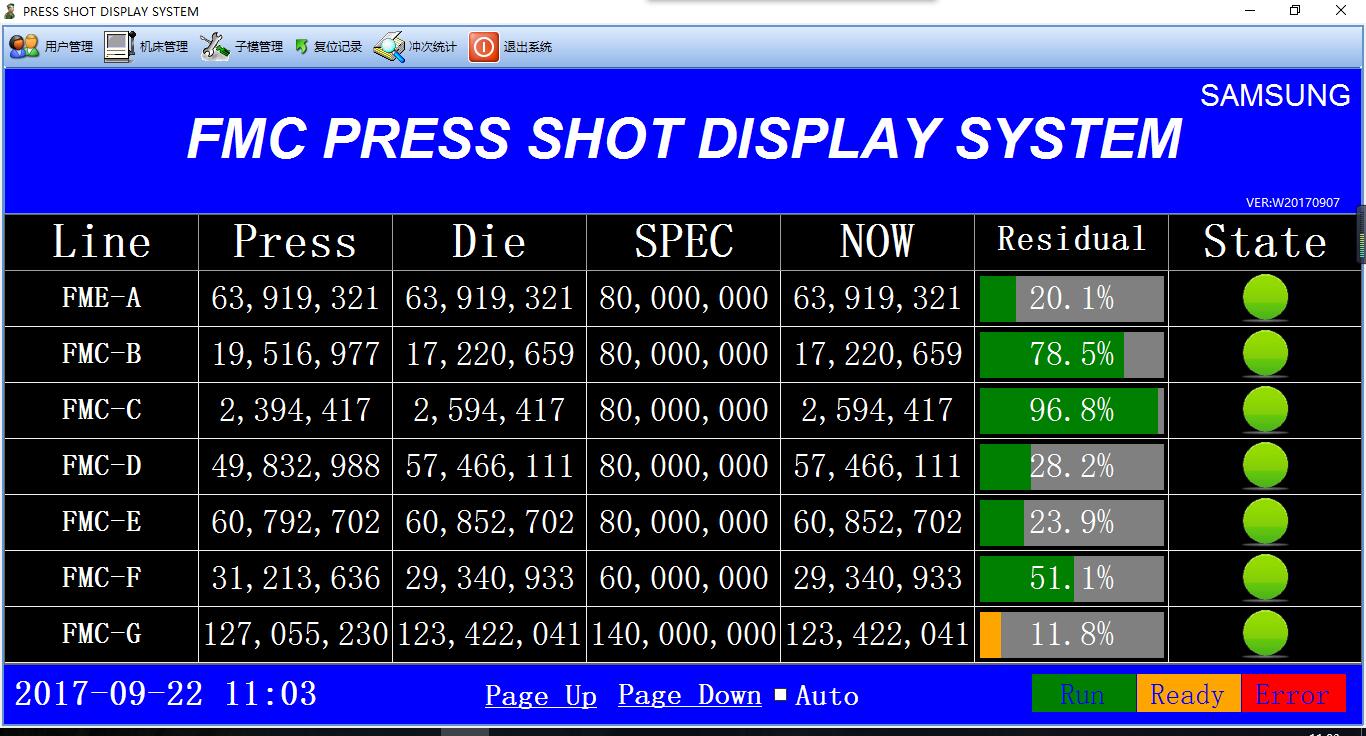Screen dimensions: 1366x736
Task: Select the FMC-G line cell
Action: pos(101,634)
